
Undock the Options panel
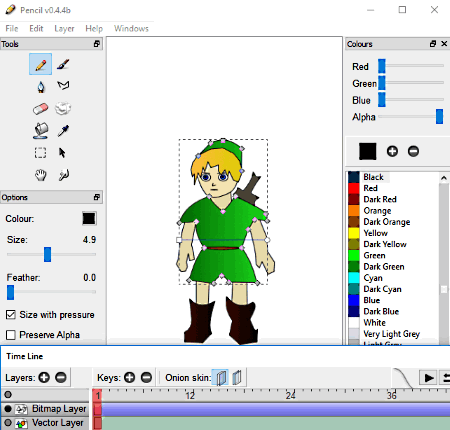97,197
